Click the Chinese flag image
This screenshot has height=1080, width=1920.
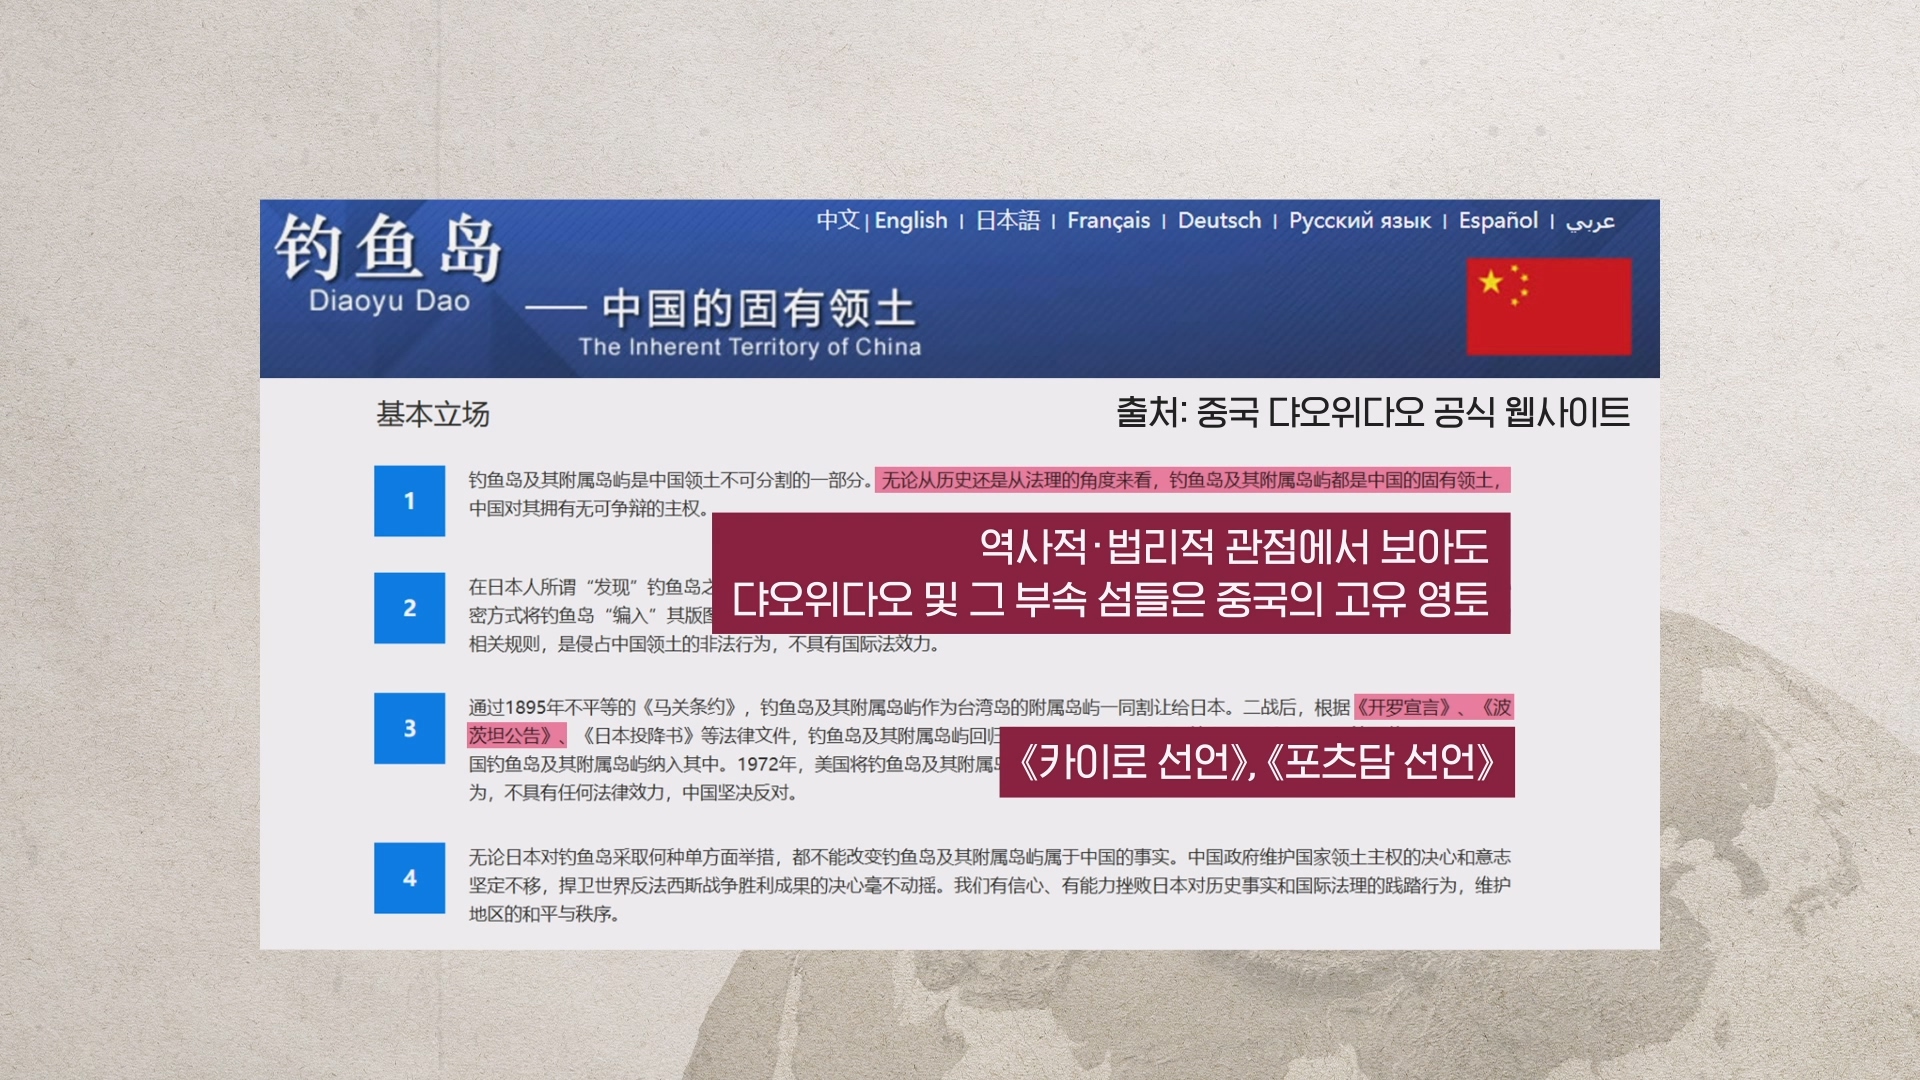coord(1548,306)
